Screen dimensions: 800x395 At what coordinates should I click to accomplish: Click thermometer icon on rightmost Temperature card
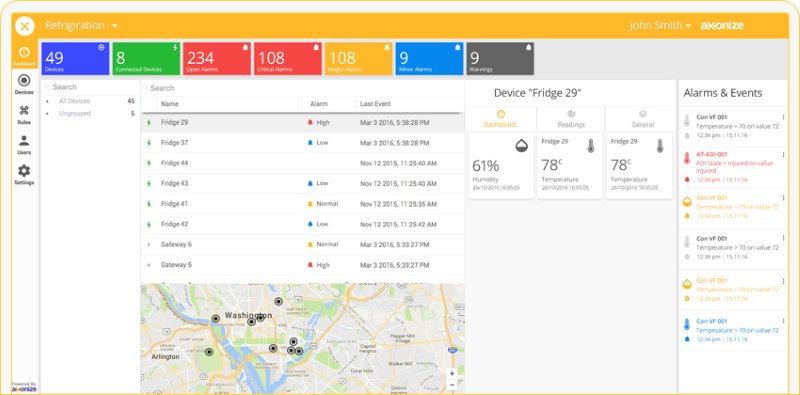tap(660, 146)
